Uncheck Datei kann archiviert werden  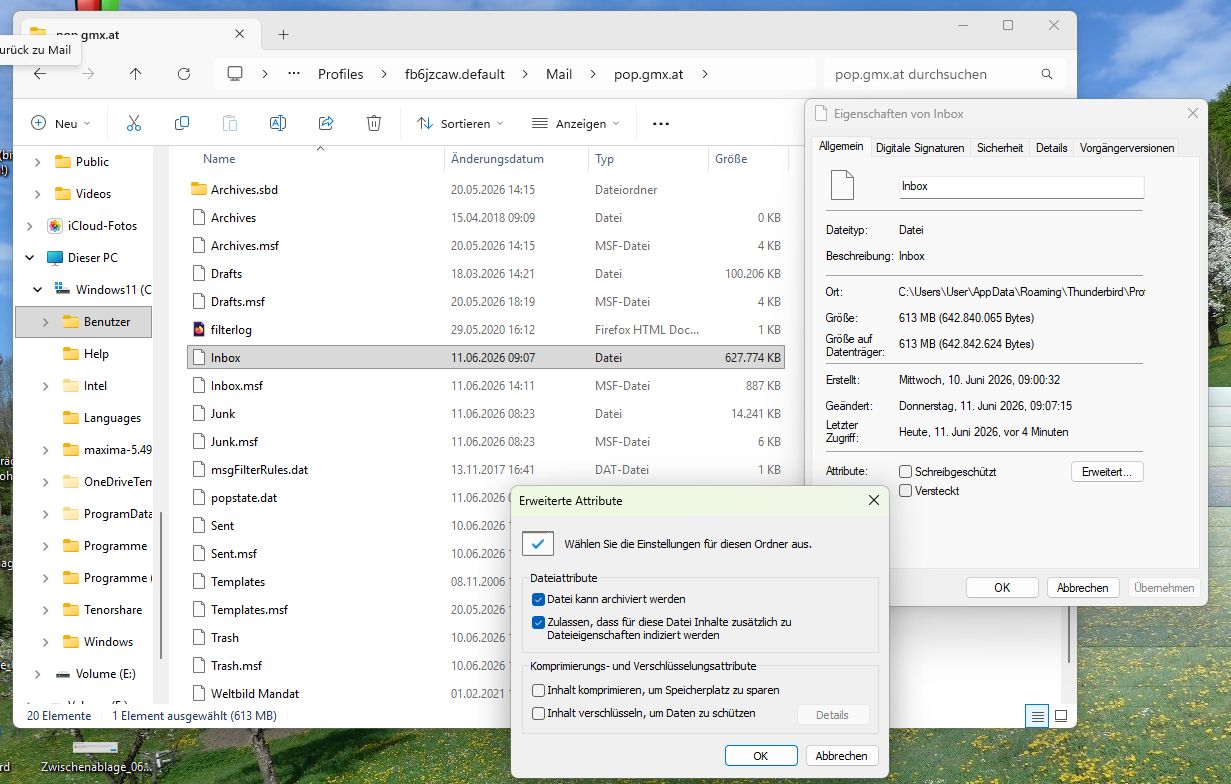click(539, 599)
